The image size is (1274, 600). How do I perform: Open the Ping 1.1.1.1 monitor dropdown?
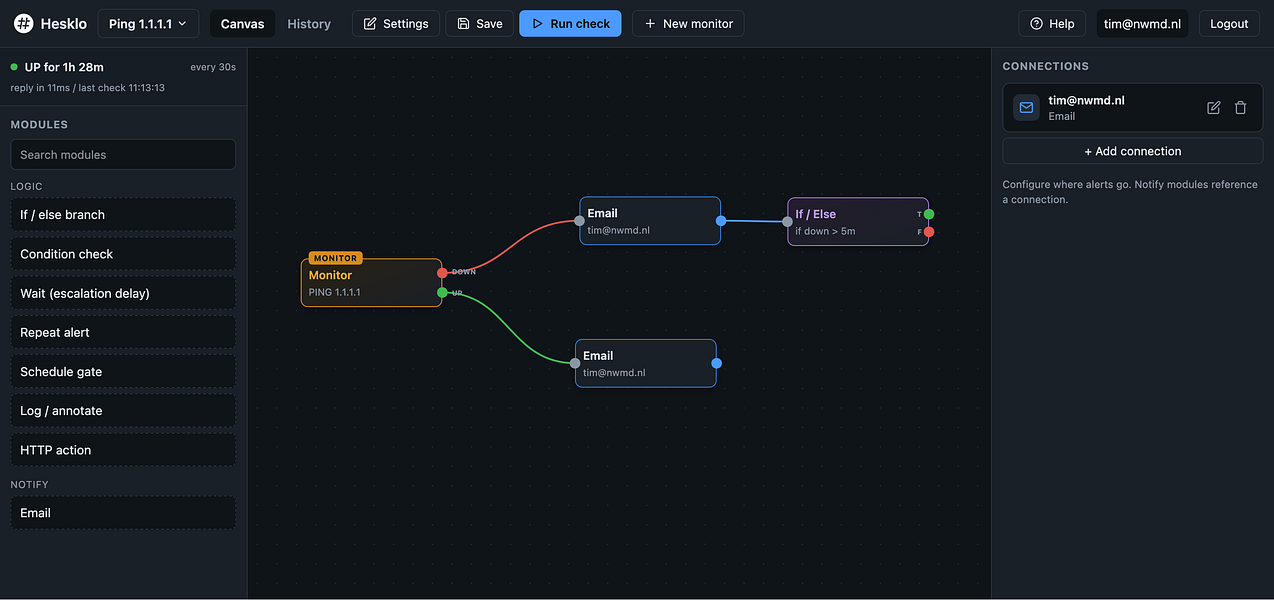[x=148, y=23]
